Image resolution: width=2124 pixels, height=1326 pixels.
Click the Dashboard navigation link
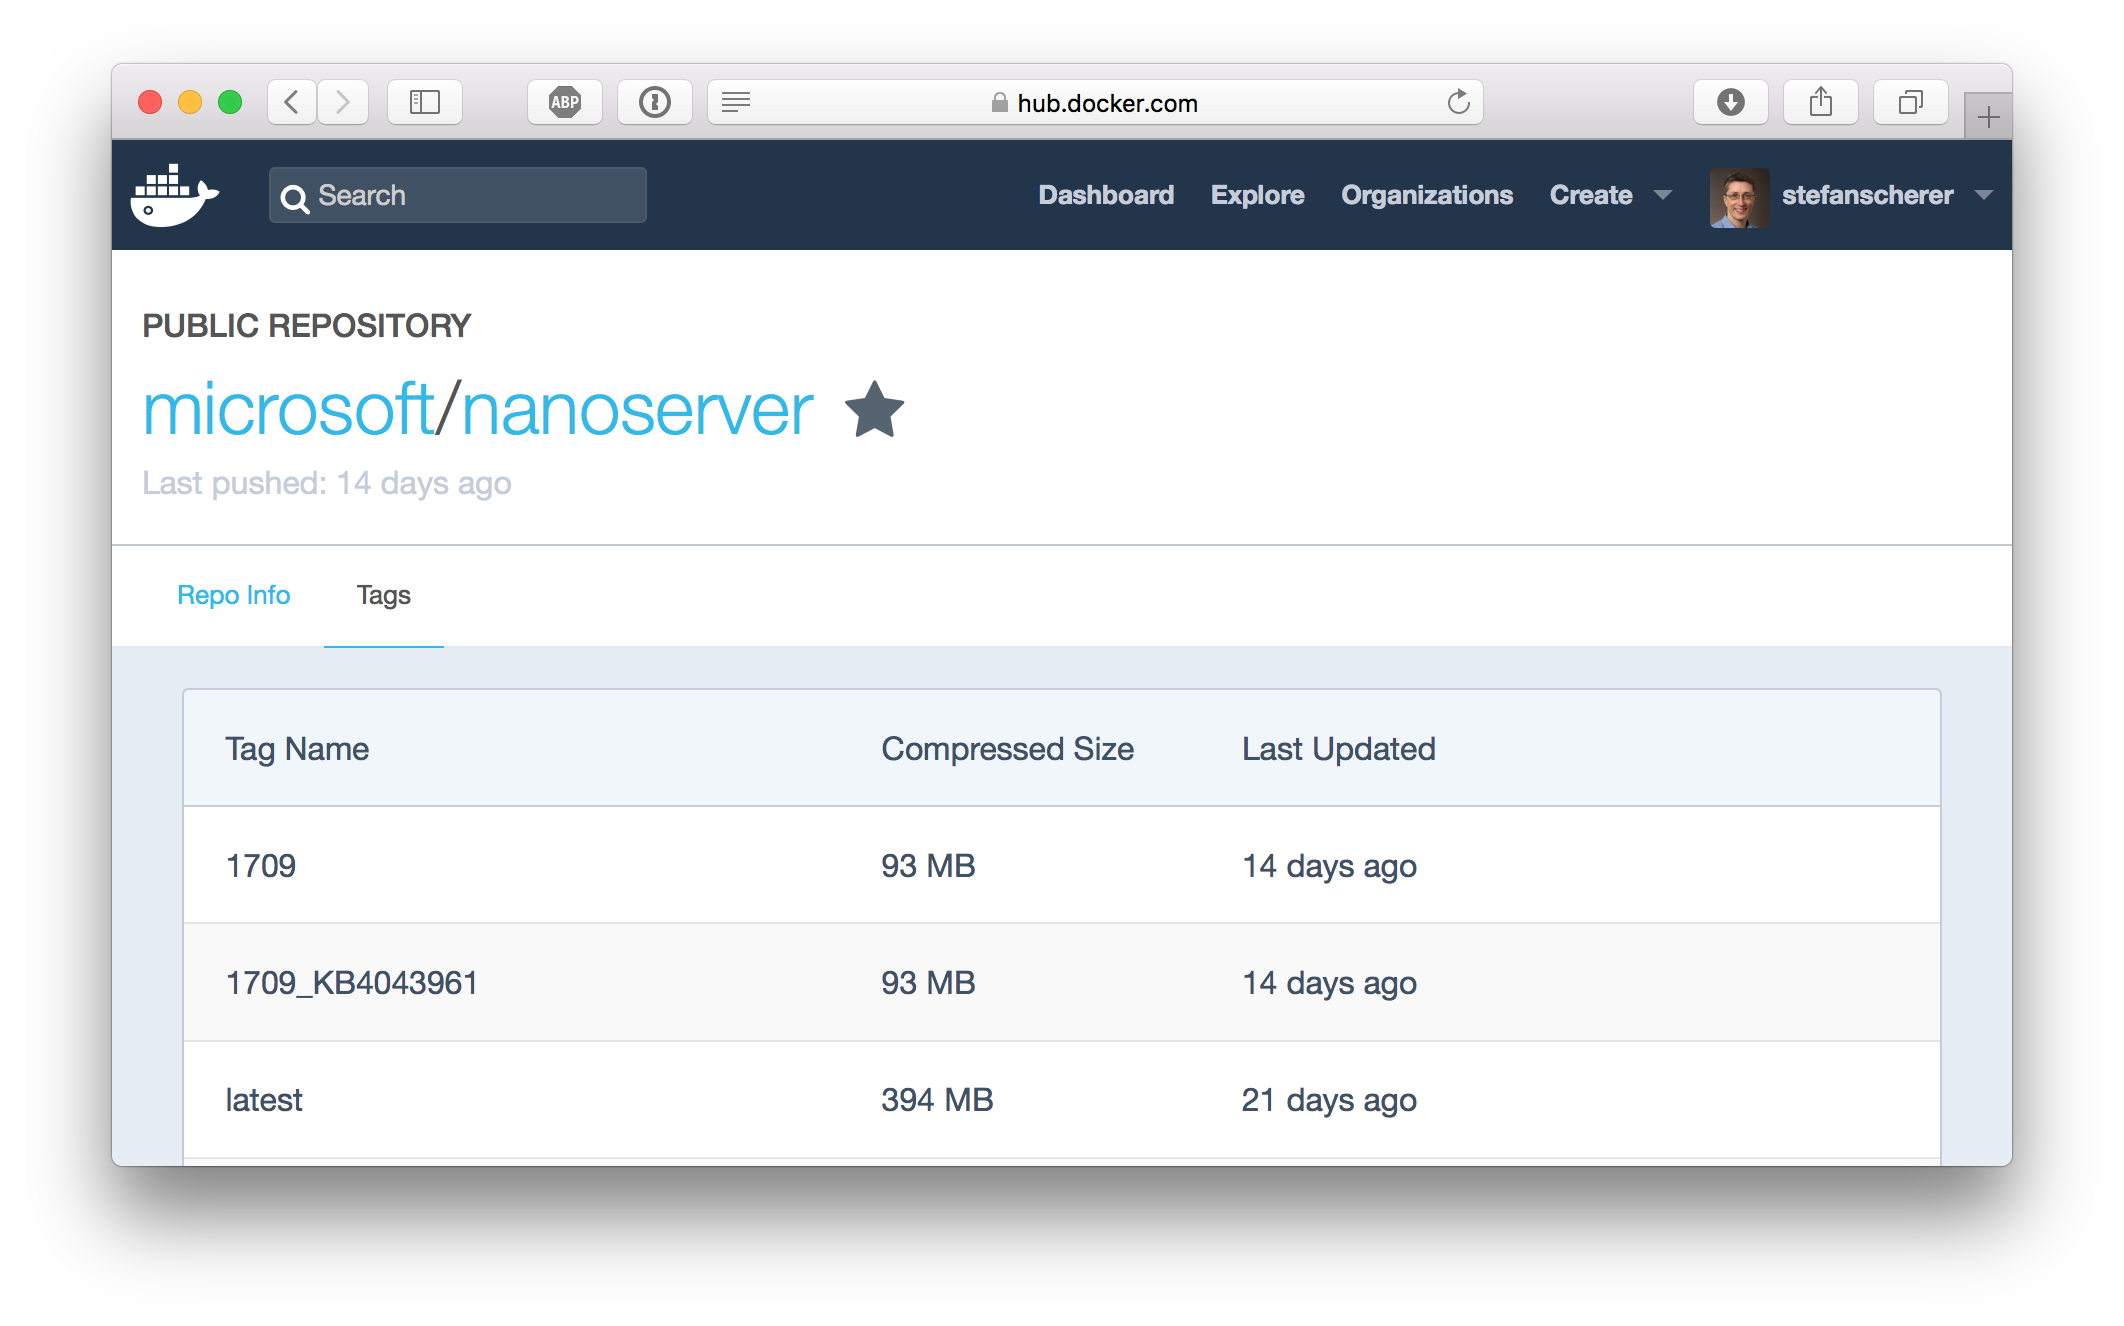click(x=1102, y=192)
